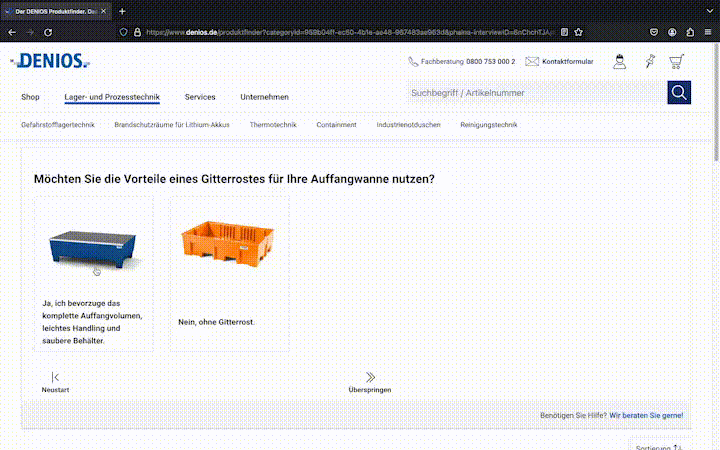Image resolution: width=720 pixels, height=450 pixels.
Task: Open the user account icon
Action: 619,62
